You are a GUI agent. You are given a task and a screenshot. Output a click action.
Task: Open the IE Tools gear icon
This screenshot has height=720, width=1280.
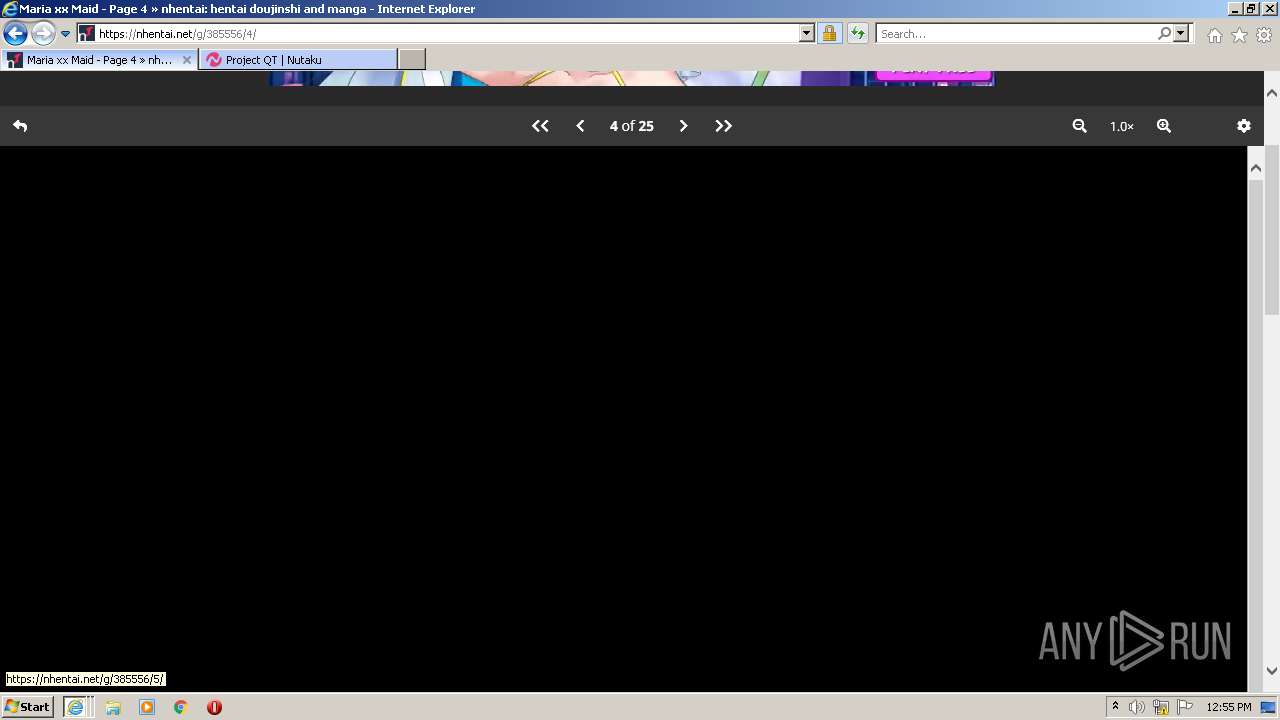[x=1264, y=35]
